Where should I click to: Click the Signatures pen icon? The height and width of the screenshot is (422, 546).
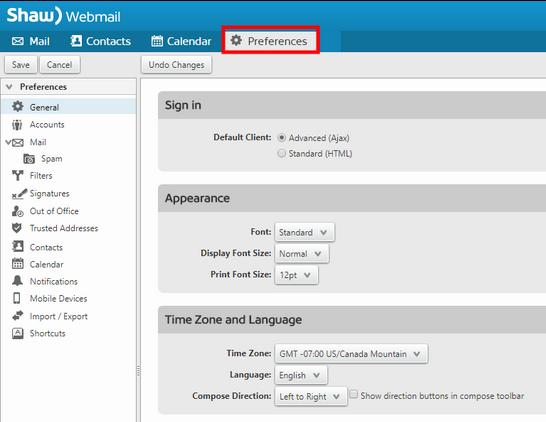click(19, 194)
